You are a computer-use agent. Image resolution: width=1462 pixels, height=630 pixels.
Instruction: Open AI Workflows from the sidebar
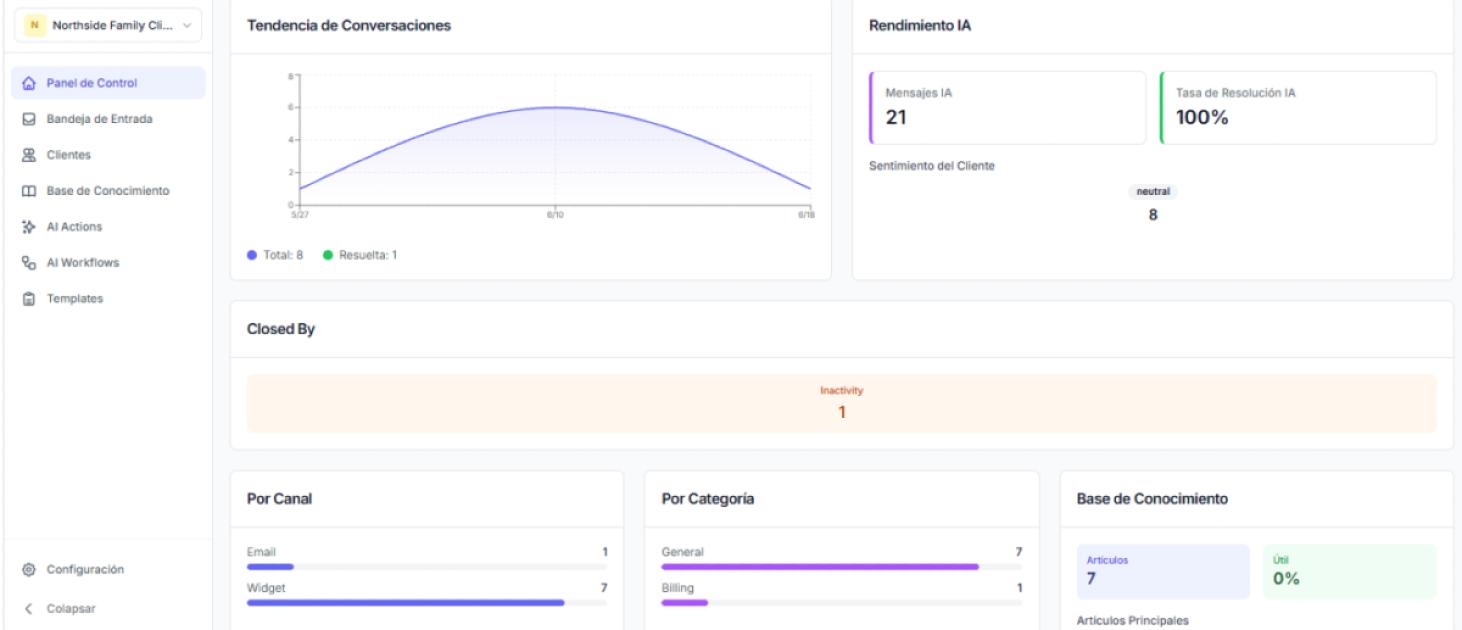point(107,263)
